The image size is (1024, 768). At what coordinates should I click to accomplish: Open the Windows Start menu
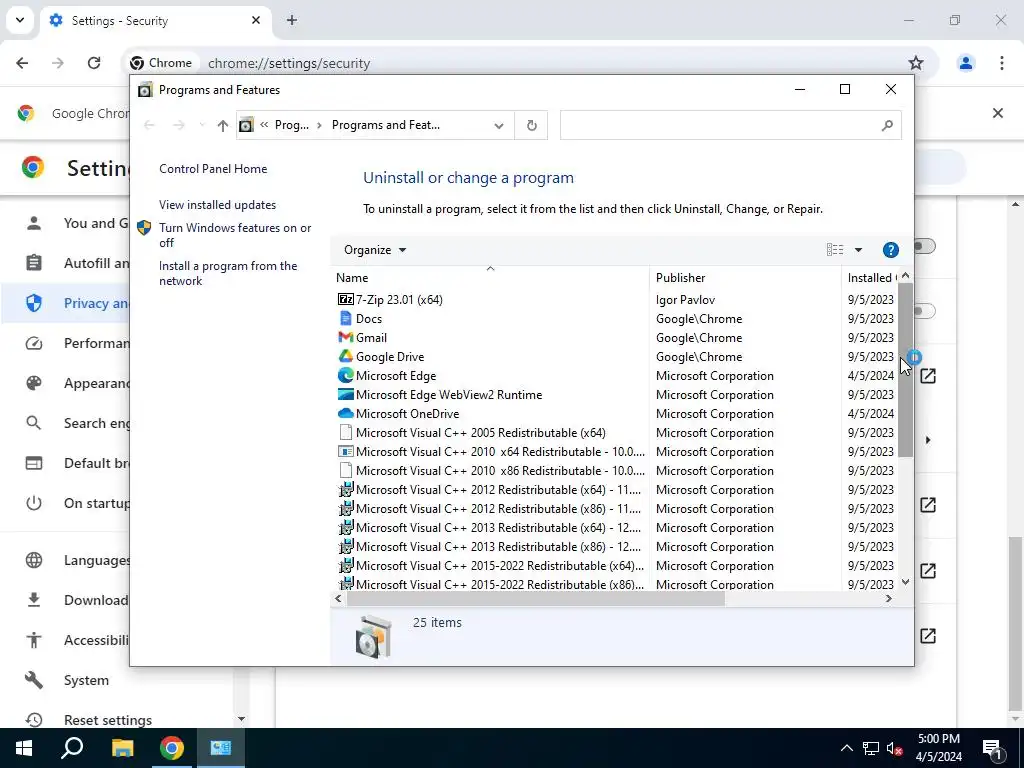point(24,748)
